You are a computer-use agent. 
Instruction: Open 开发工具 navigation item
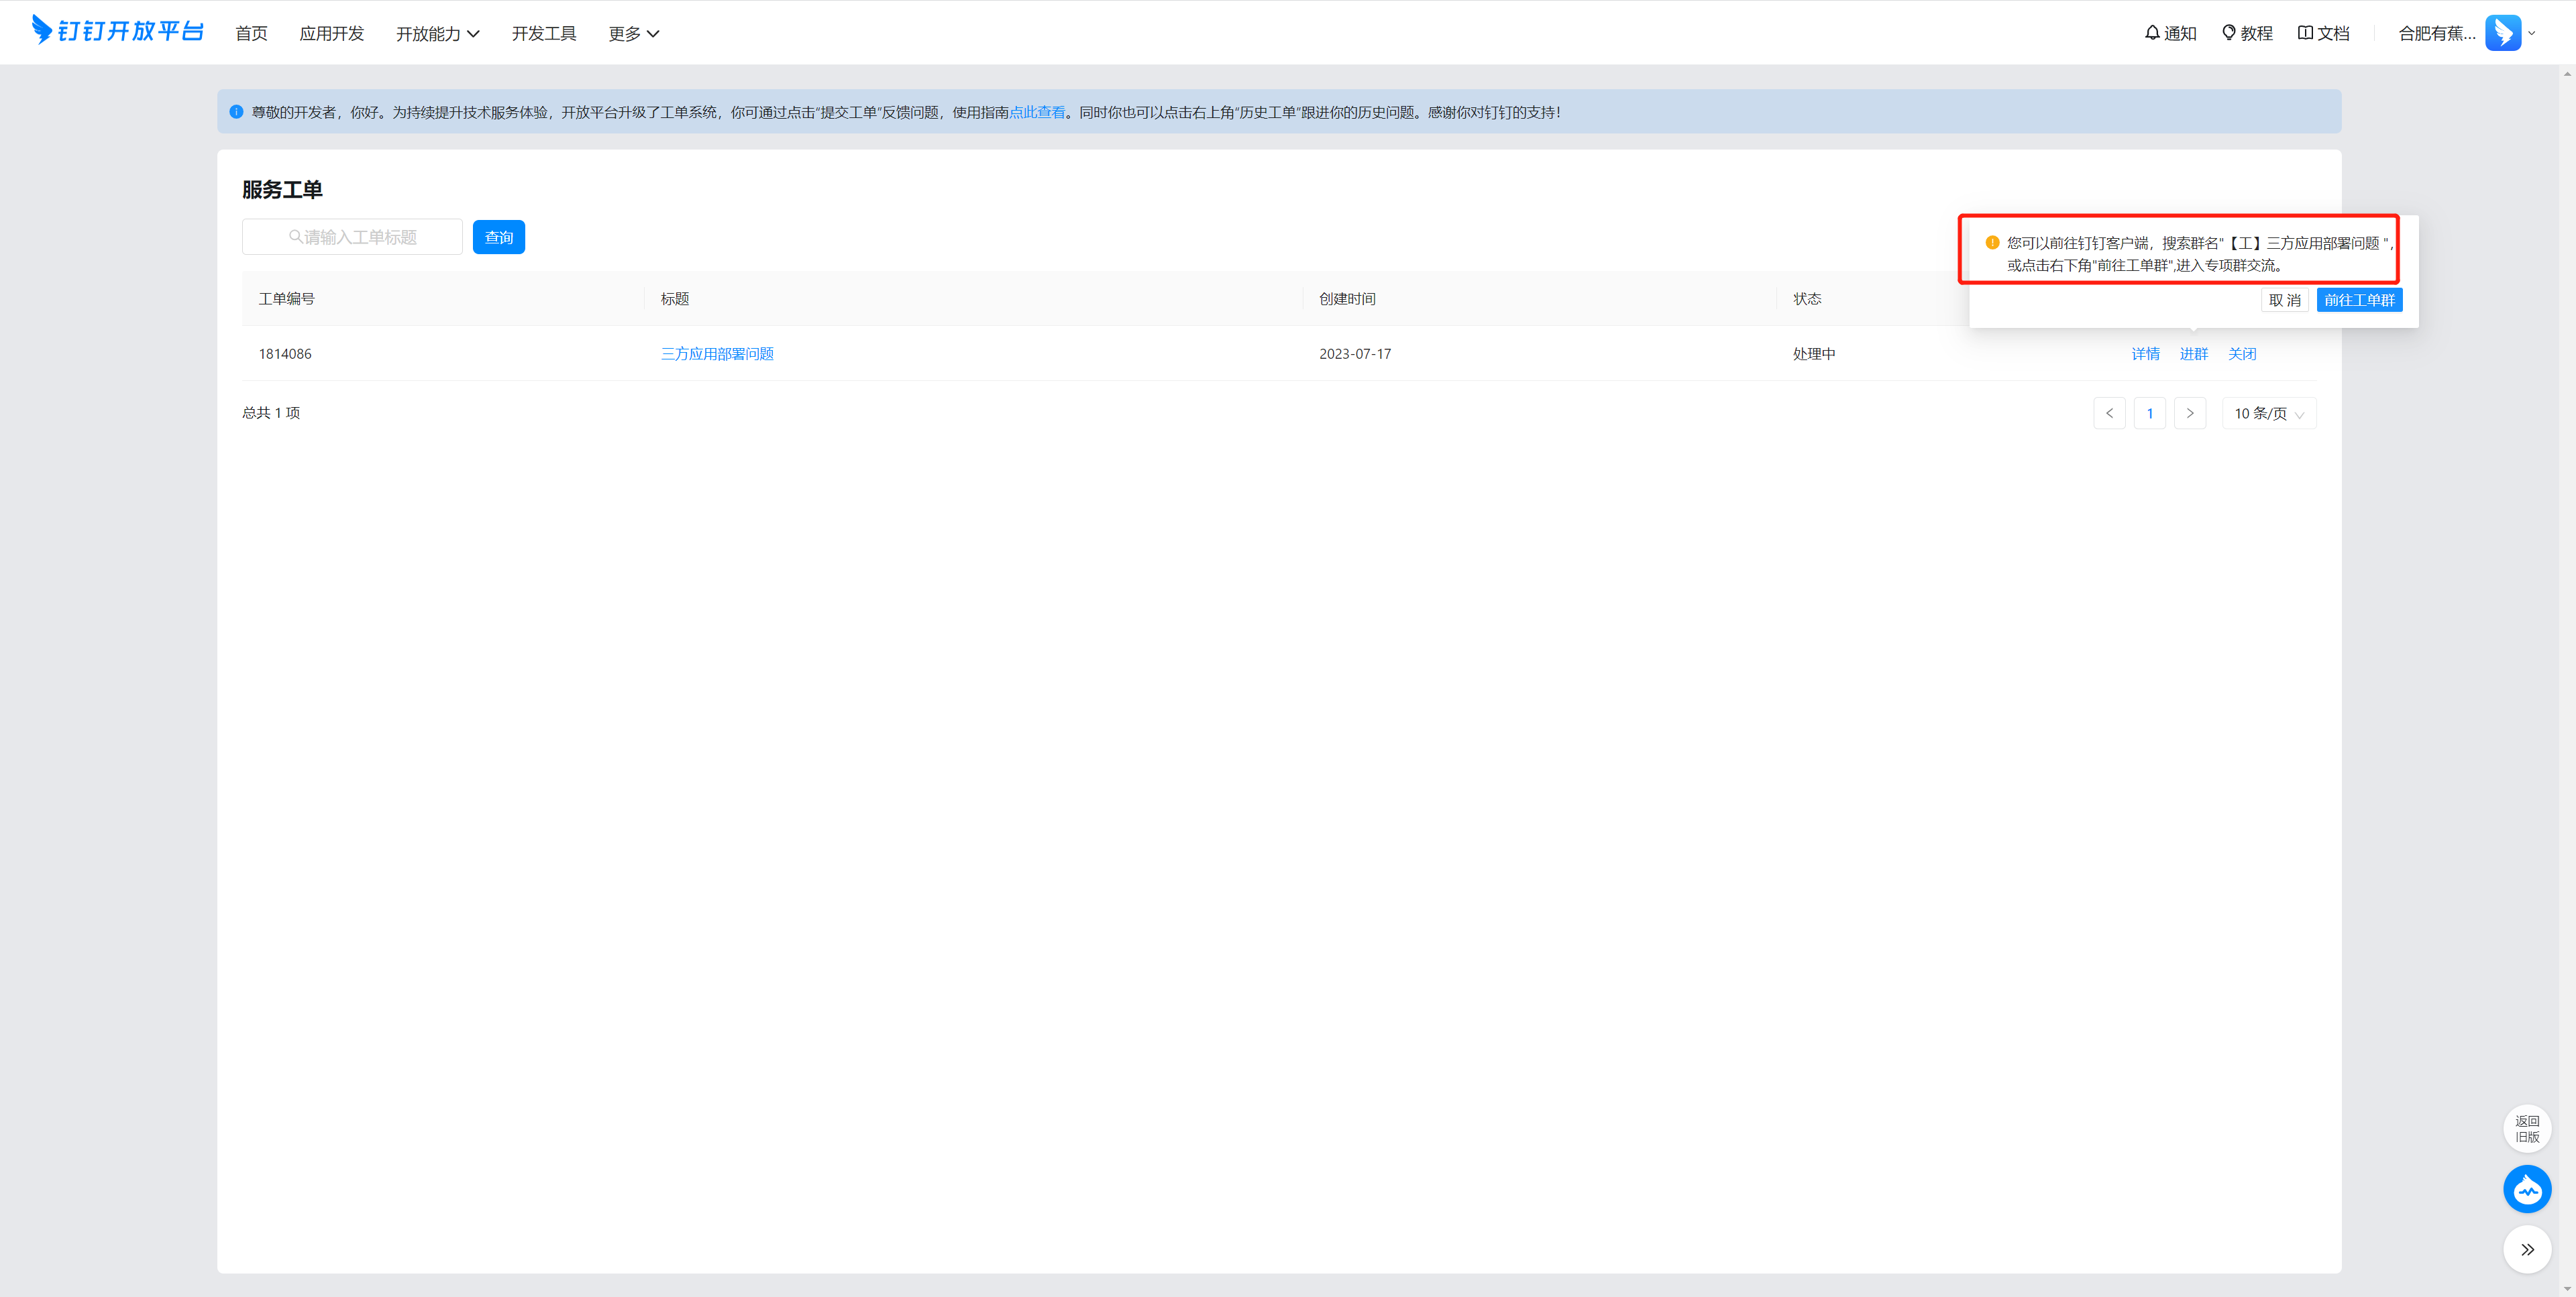(x=544, y=33)
